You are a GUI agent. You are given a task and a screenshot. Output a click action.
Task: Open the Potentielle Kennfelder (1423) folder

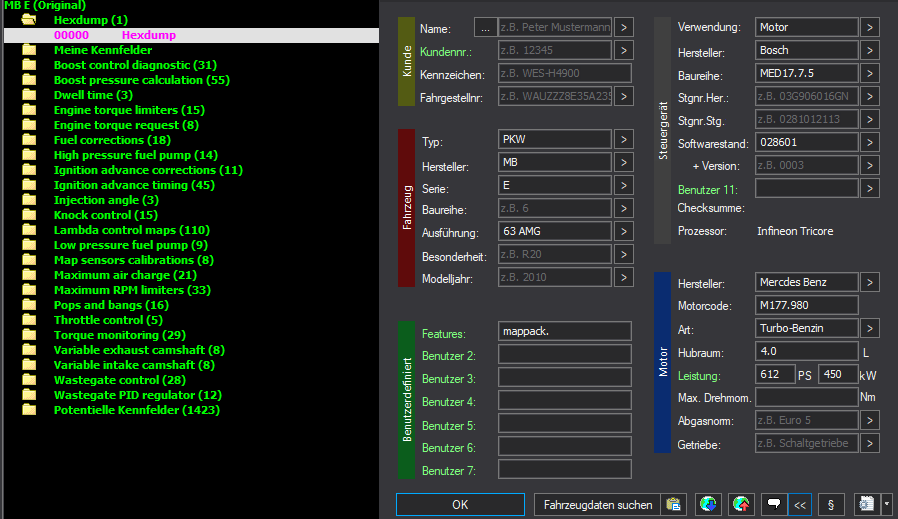pos(136,410)
